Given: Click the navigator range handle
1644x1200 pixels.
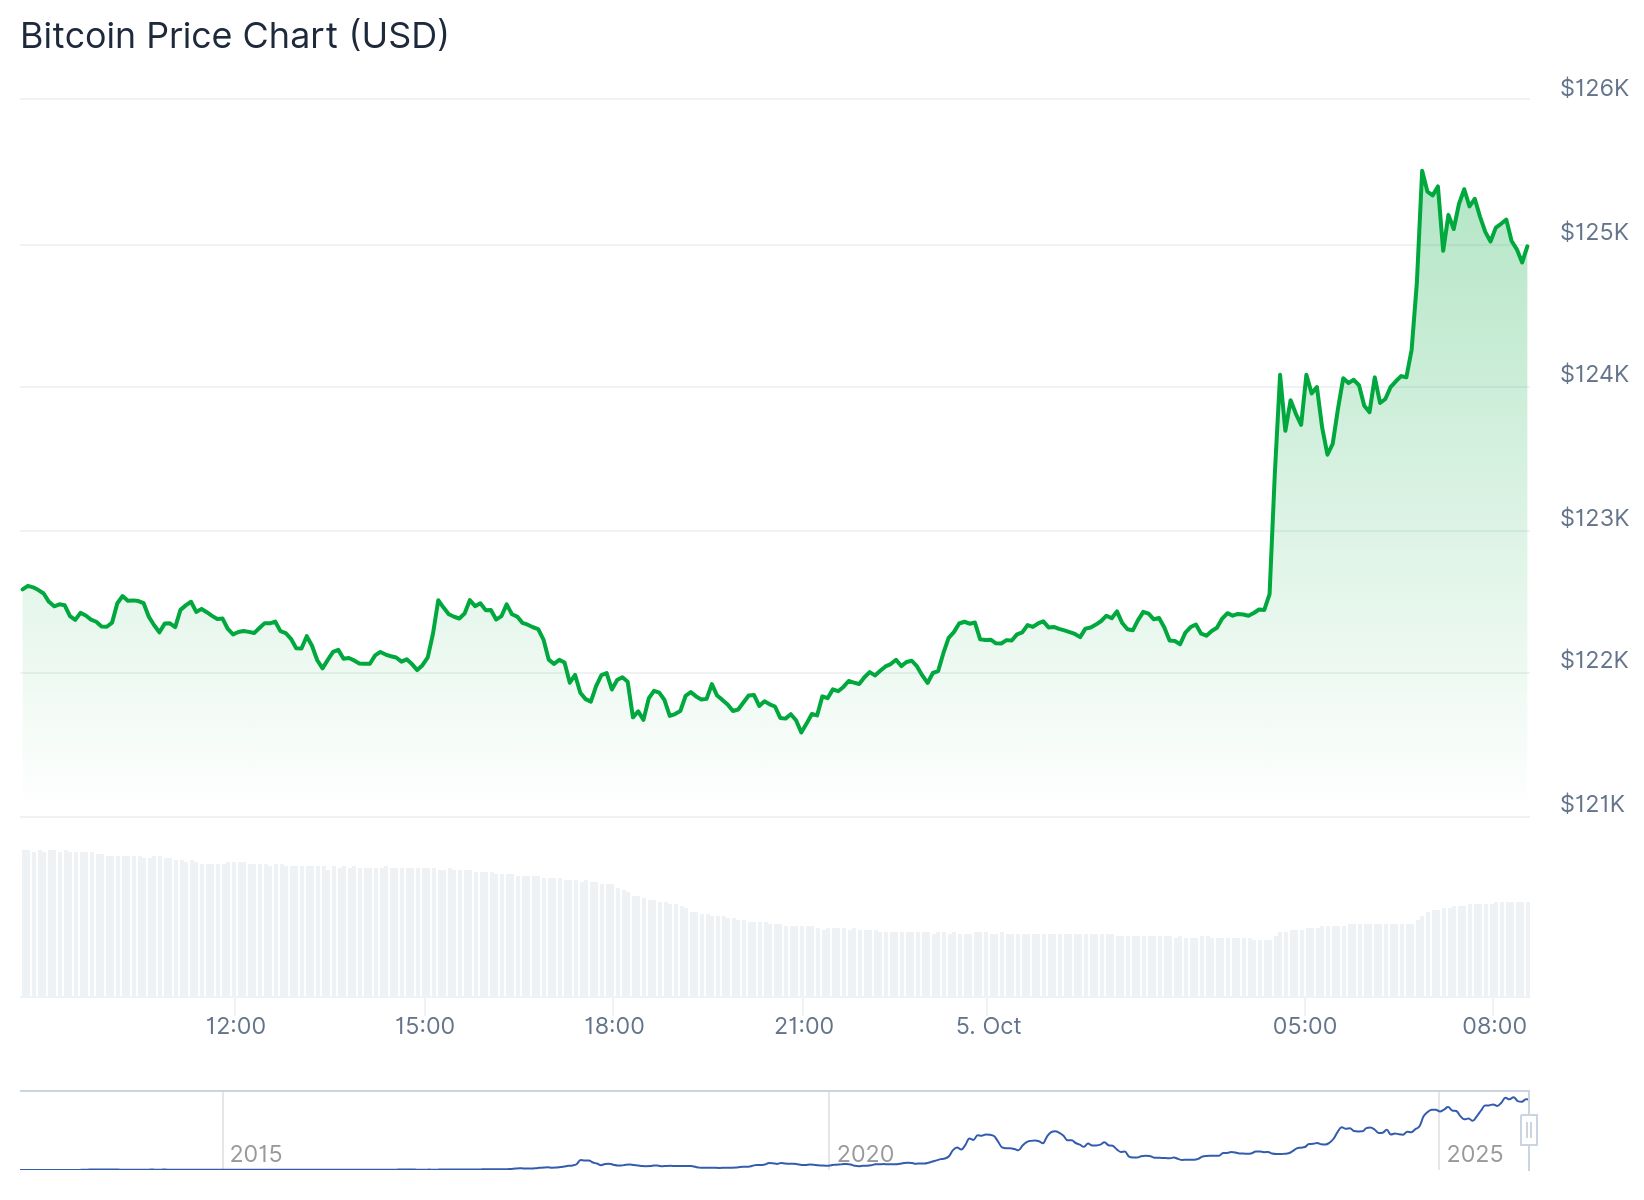Looking at the screenshot, I should coord(1528,1130).
